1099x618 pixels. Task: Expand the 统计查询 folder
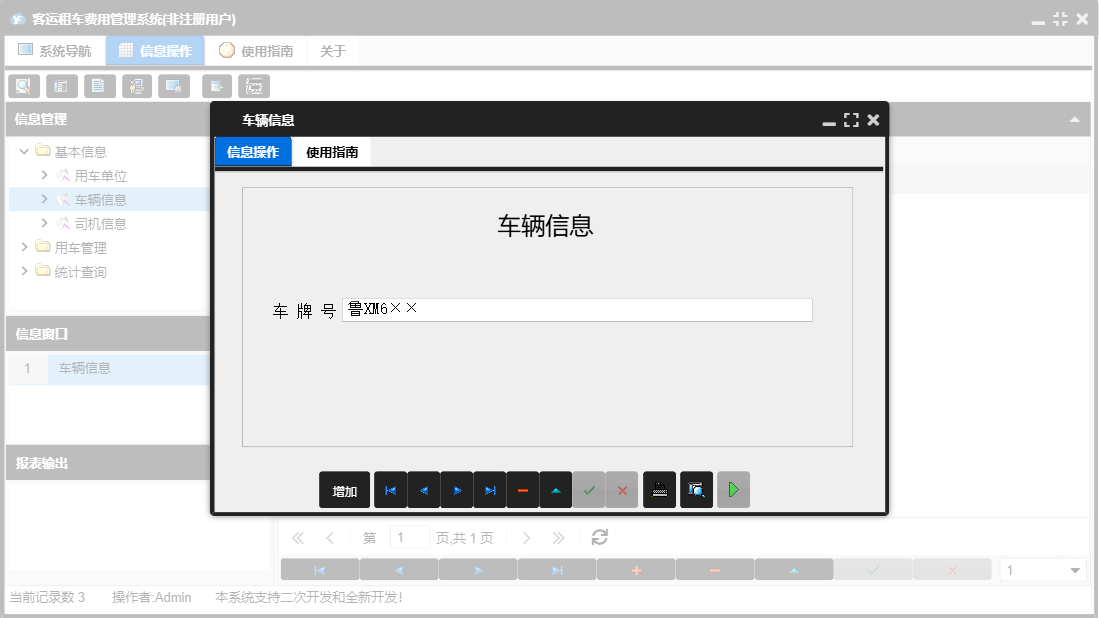(24, 271)
